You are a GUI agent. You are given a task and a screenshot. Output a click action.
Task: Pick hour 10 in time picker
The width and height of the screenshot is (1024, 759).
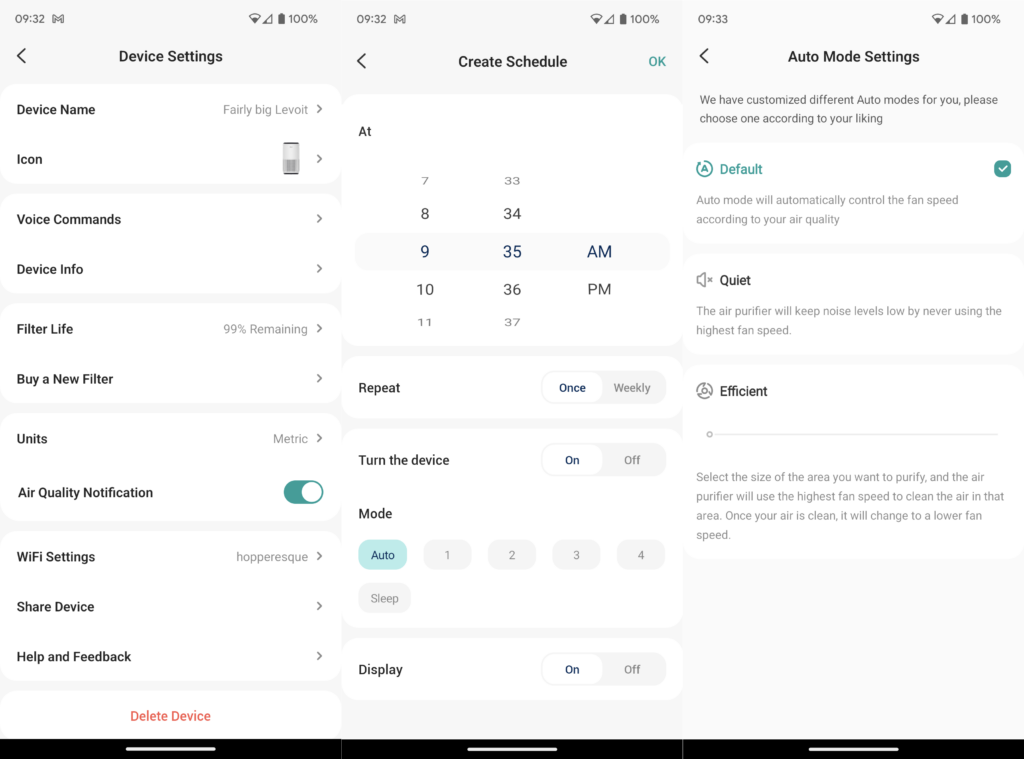click(425, 289)
